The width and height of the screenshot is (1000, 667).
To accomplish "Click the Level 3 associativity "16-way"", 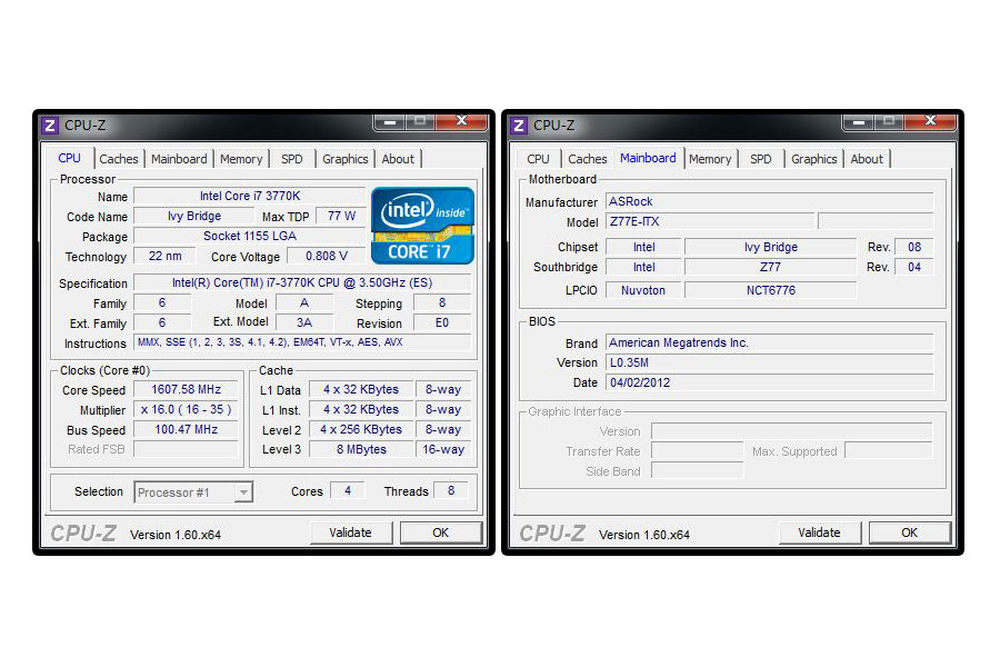I will 443,450.
